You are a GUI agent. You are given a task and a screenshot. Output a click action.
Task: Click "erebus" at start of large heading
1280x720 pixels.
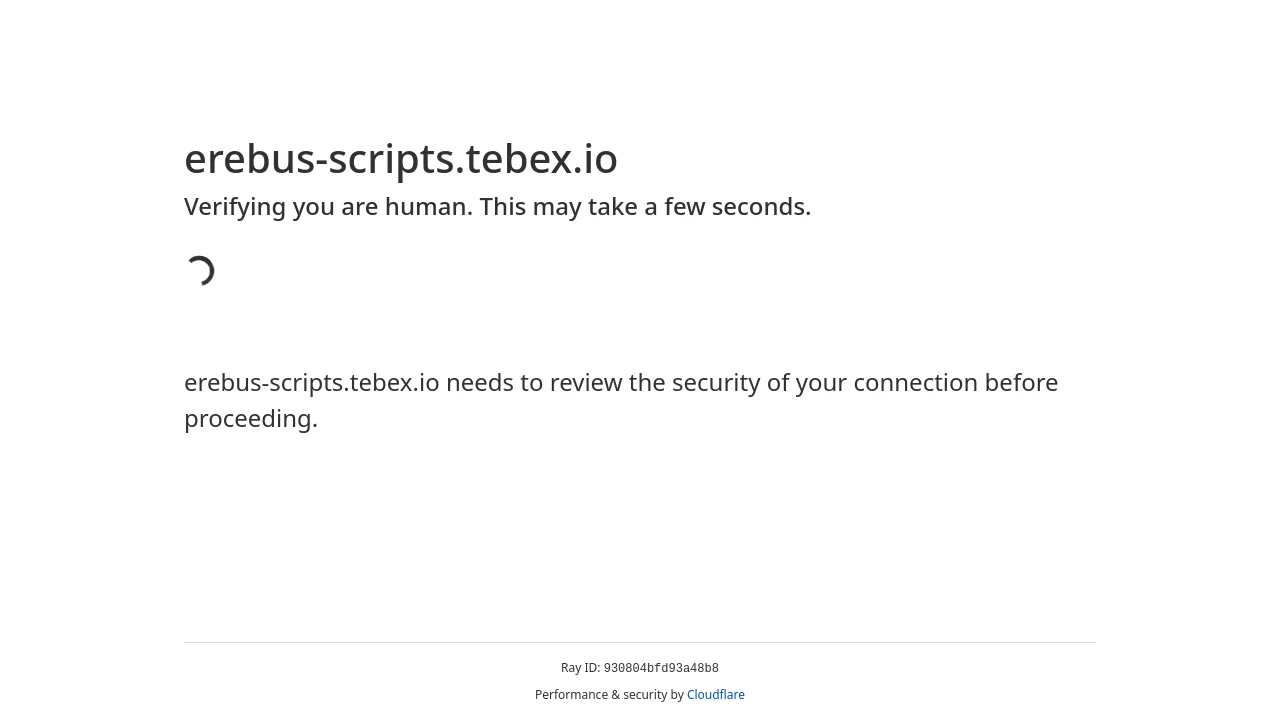[x=249, y=159]
